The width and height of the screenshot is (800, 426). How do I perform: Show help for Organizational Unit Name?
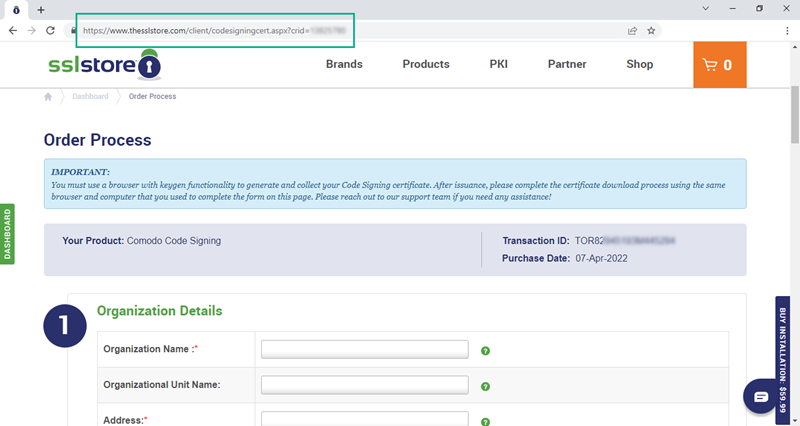pyautogui.click(x=485, y=386)
